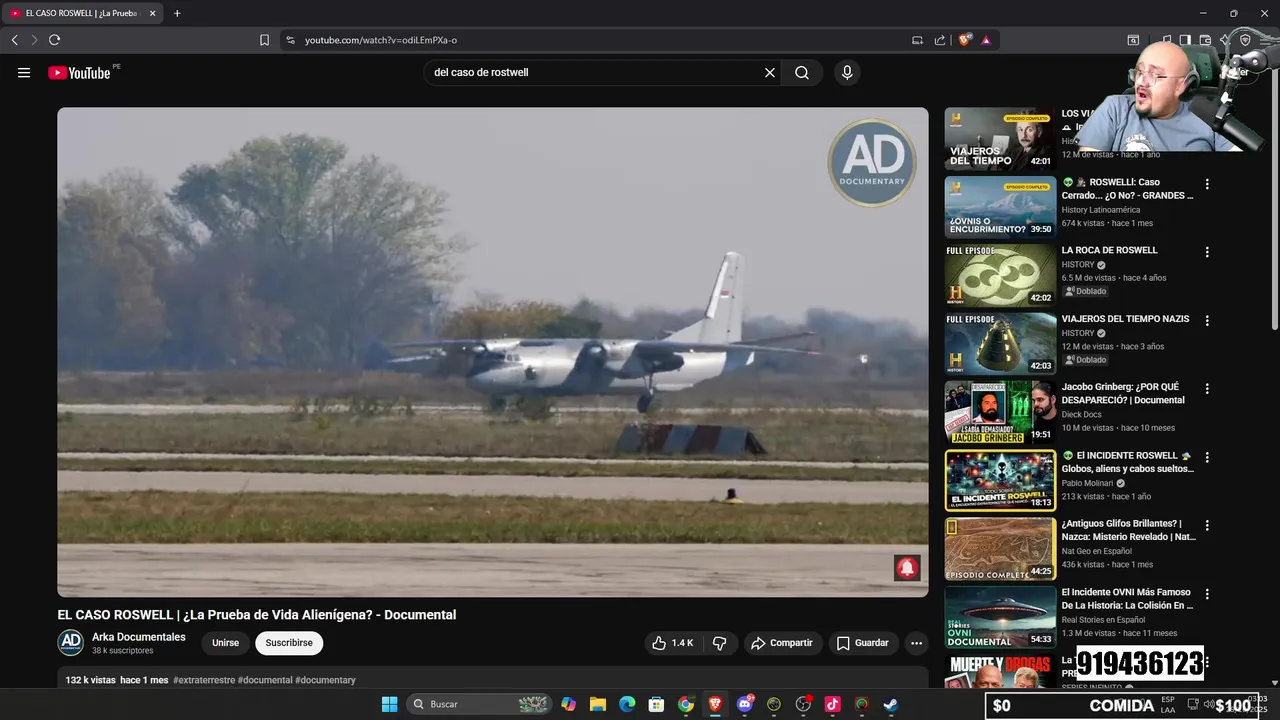Open the VIAJEROS DEL TIEMPO 42:01 thumbnail
Image resolution: width=1280 pixels, height=720 pixels.
[x=1000, y=139]
